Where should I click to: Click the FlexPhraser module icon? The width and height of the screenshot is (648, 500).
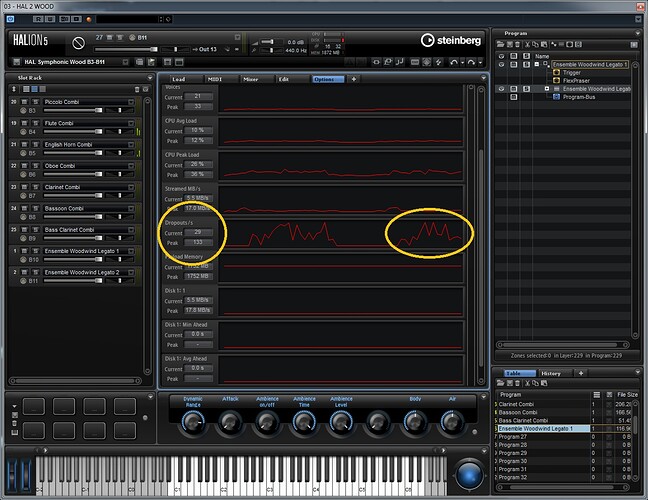coord(556,81)
